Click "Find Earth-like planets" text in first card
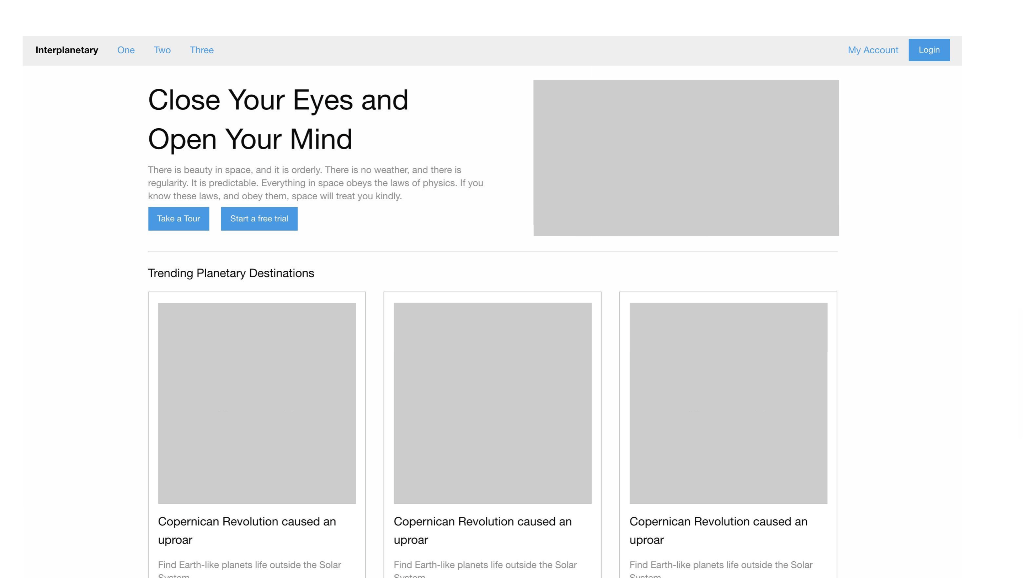This screenshot has height=578, width=1024. [250, 568]
